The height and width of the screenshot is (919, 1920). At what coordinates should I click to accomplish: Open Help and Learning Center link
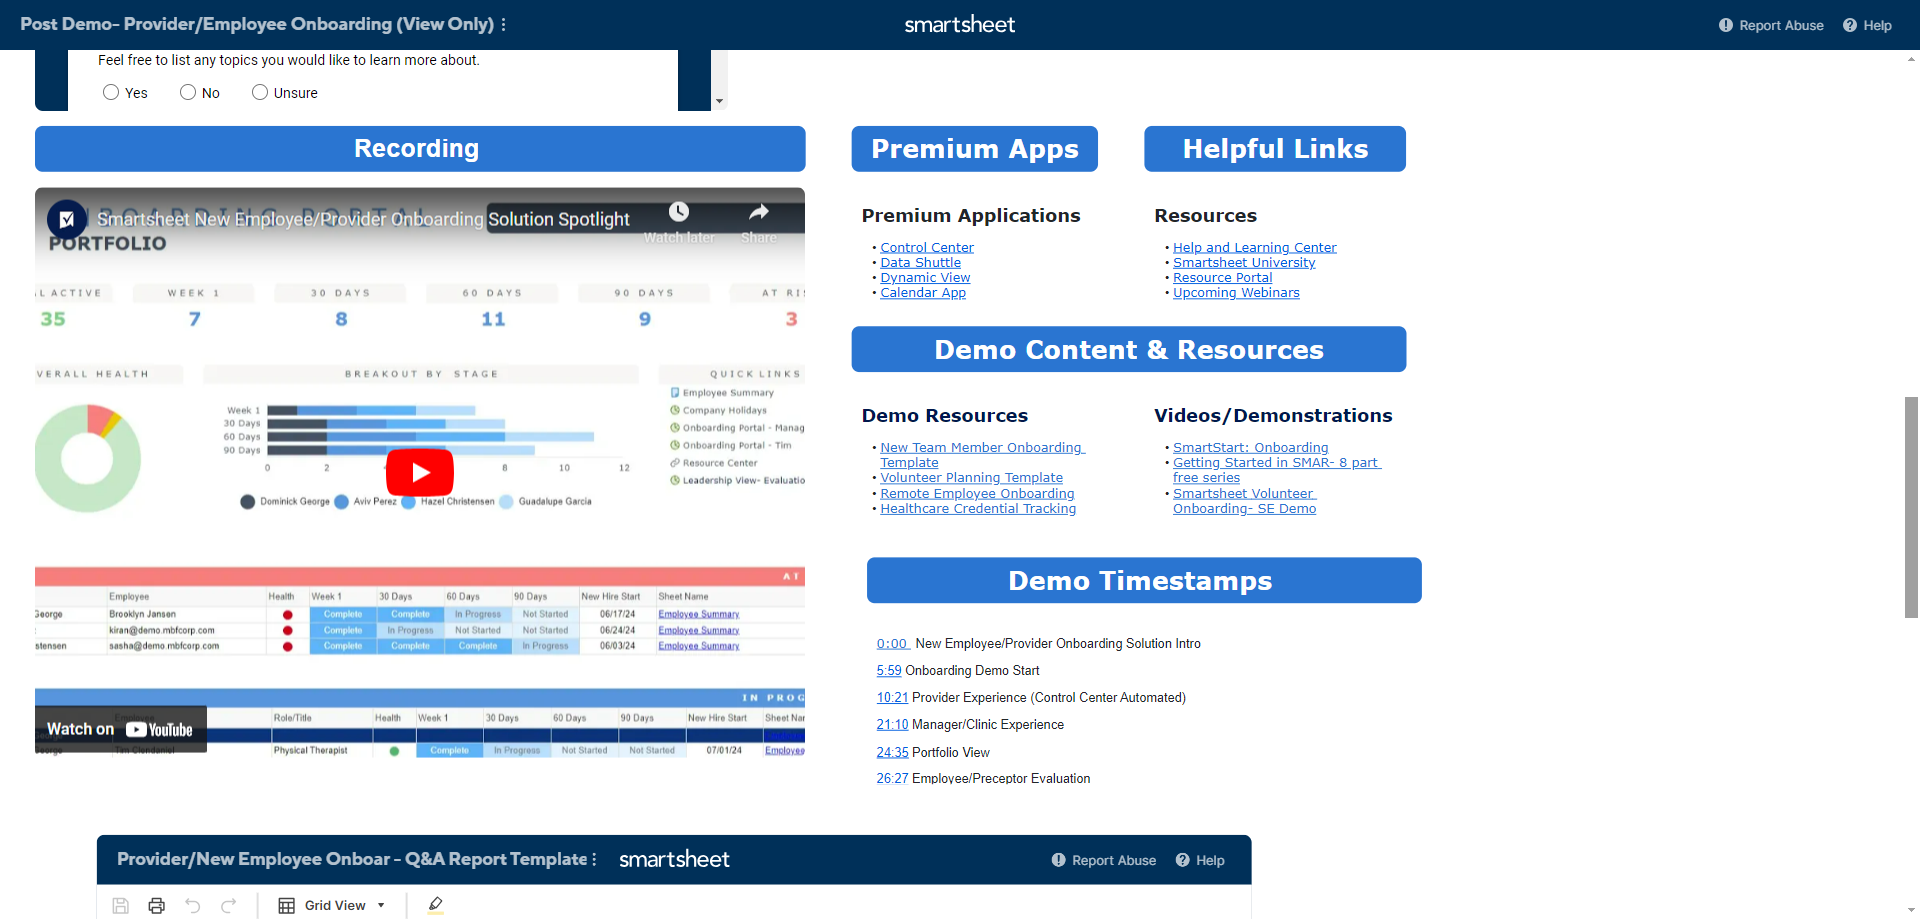pyautogui.click(x=1254, y=247)
